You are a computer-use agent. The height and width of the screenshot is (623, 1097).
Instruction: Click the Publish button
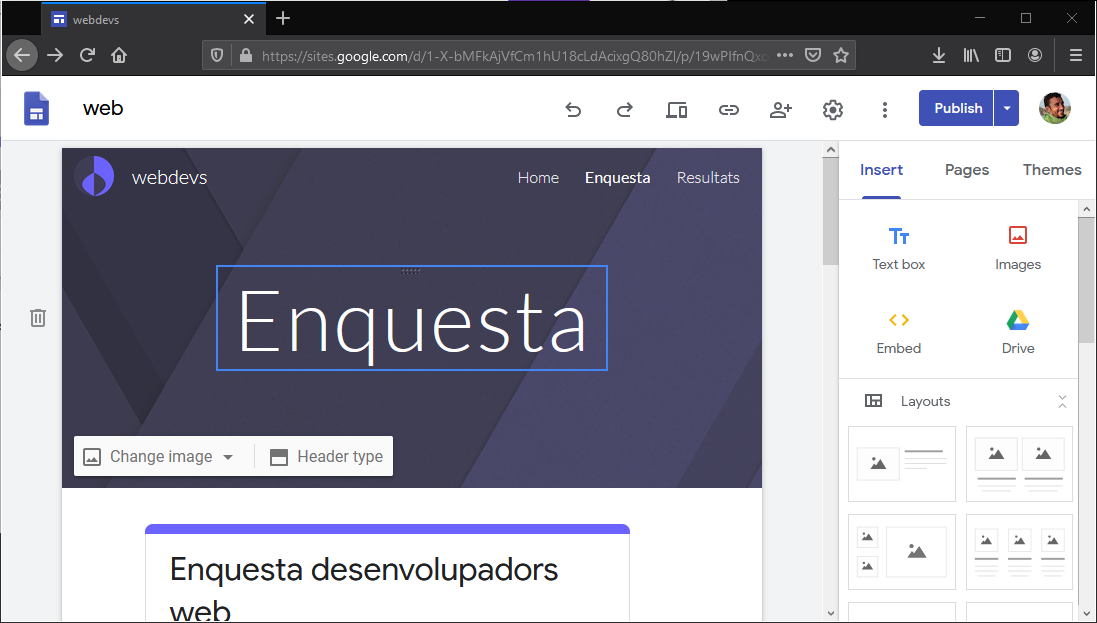957,108
